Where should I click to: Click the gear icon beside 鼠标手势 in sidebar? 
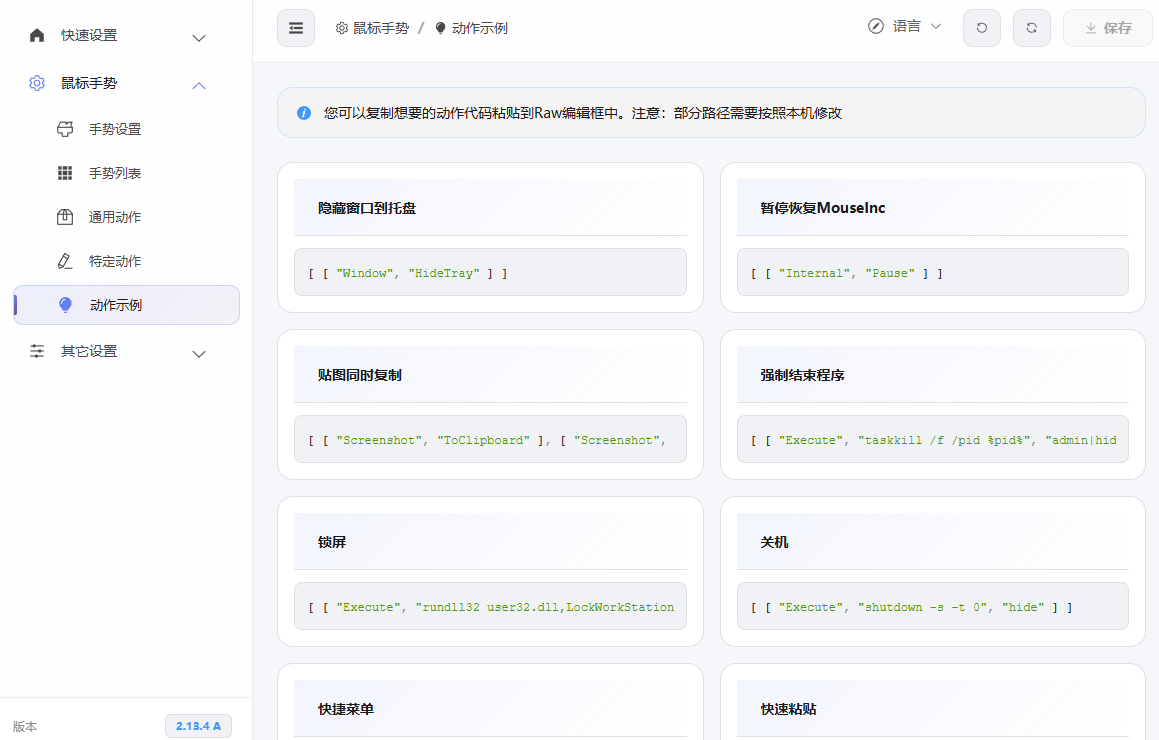[x=37, y=84]
